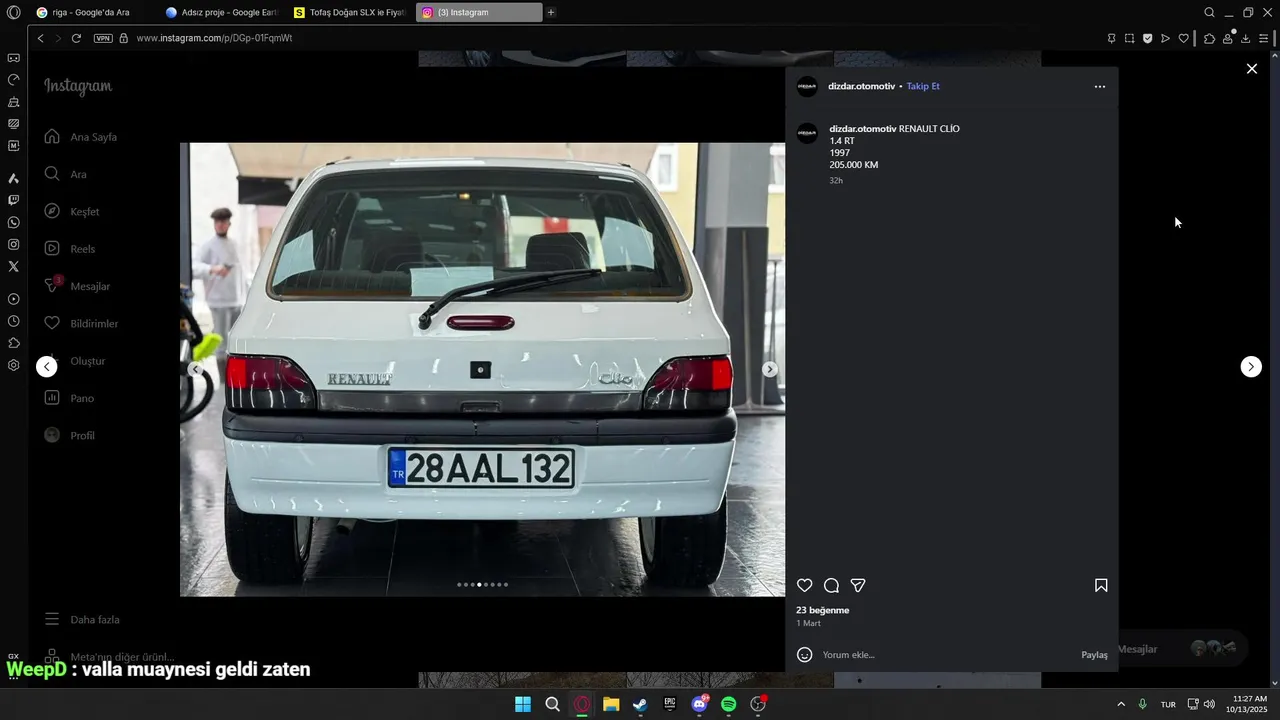Toggle the VPN badge in address bar
The image size is (1280, 720).
point(103,38)
